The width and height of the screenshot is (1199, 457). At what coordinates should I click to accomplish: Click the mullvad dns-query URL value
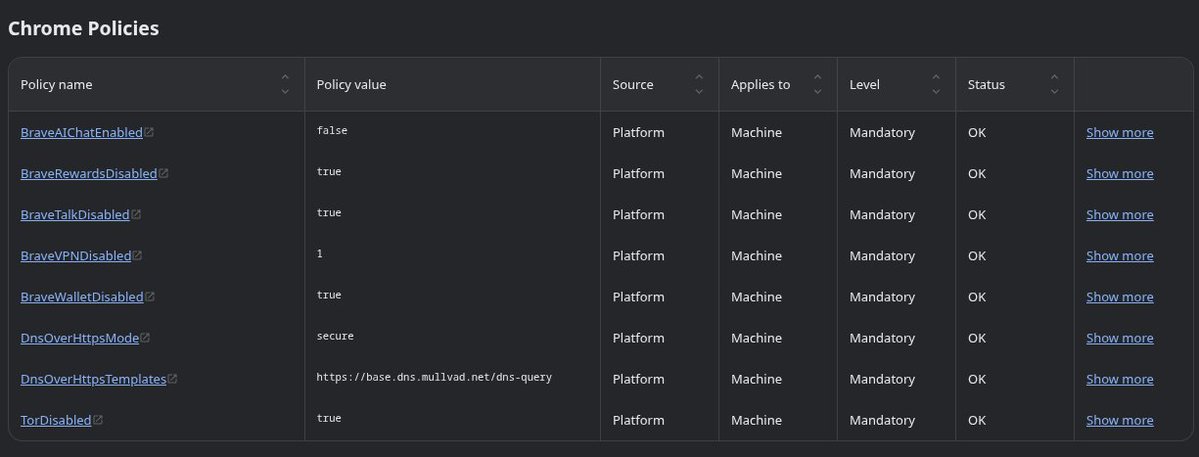(434, 378)
